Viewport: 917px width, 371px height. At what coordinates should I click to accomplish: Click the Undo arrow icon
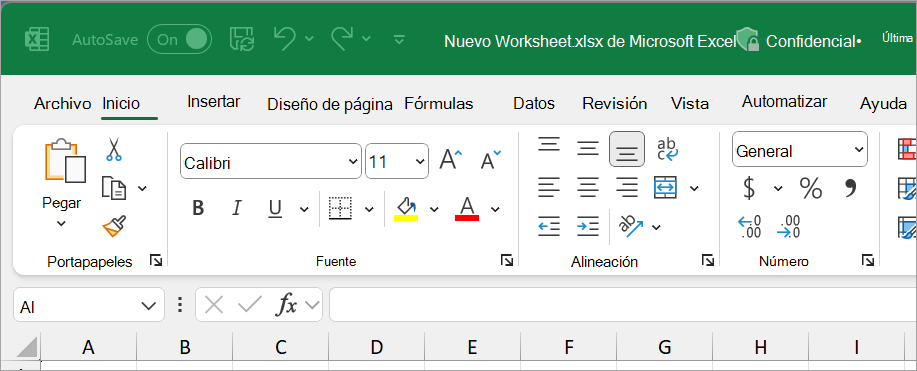[285, 39]
